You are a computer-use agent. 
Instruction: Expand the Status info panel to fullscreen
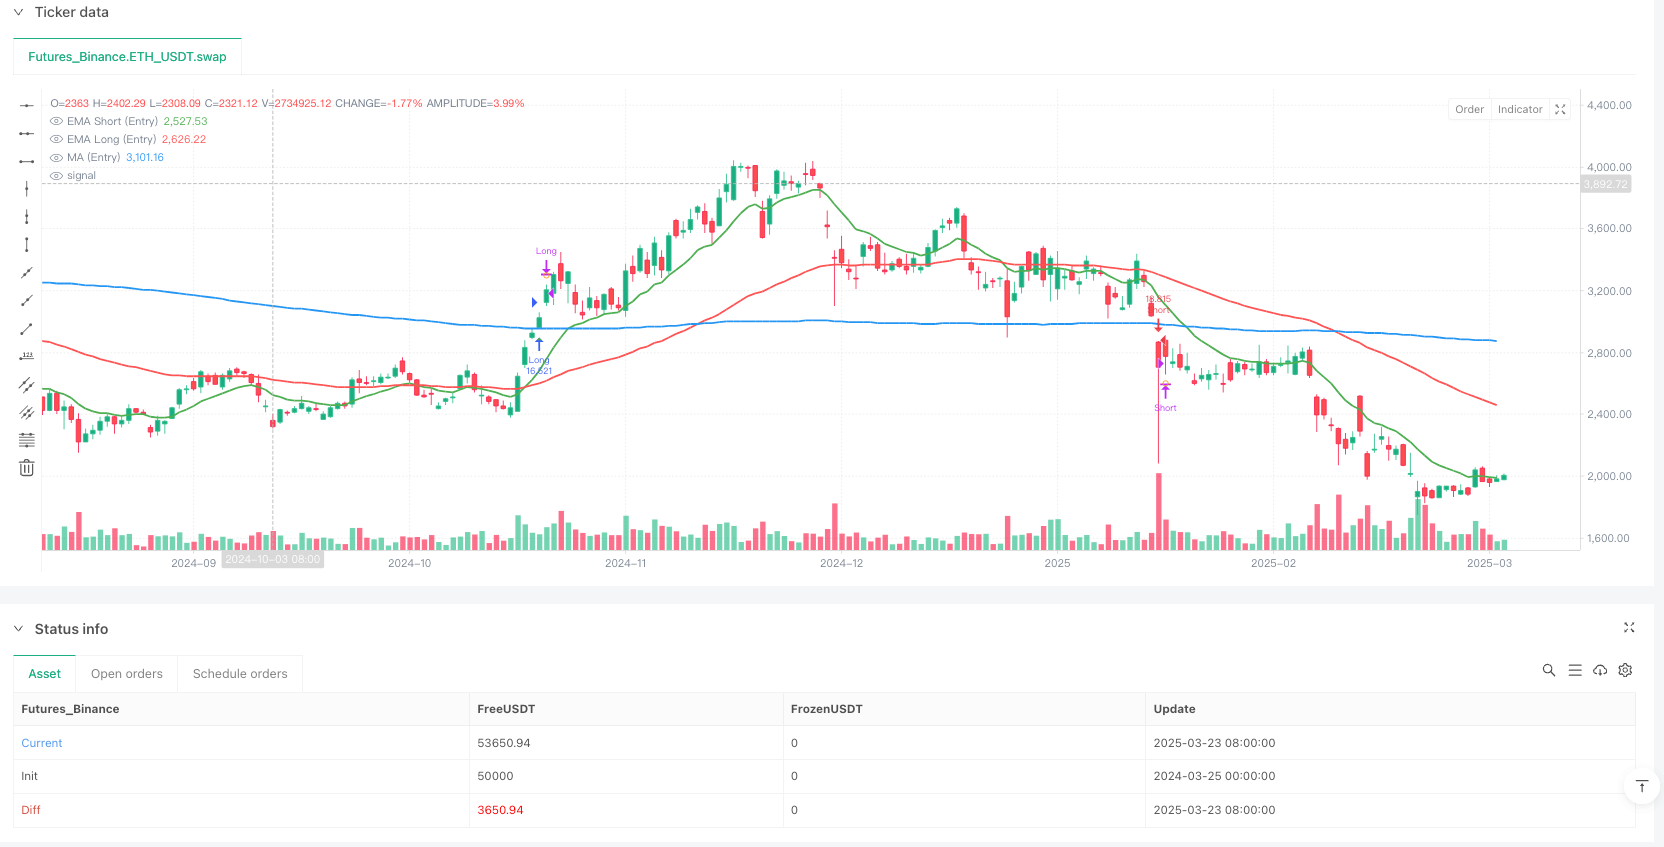tap(1629, 628)
